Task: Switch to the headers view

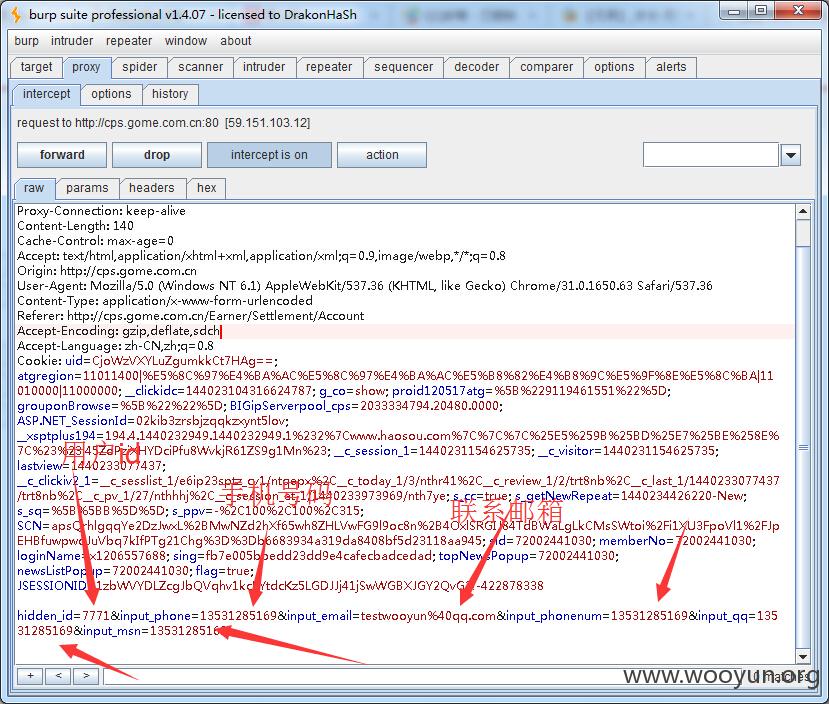Action: pyautogui.click(x=152, y=188)
